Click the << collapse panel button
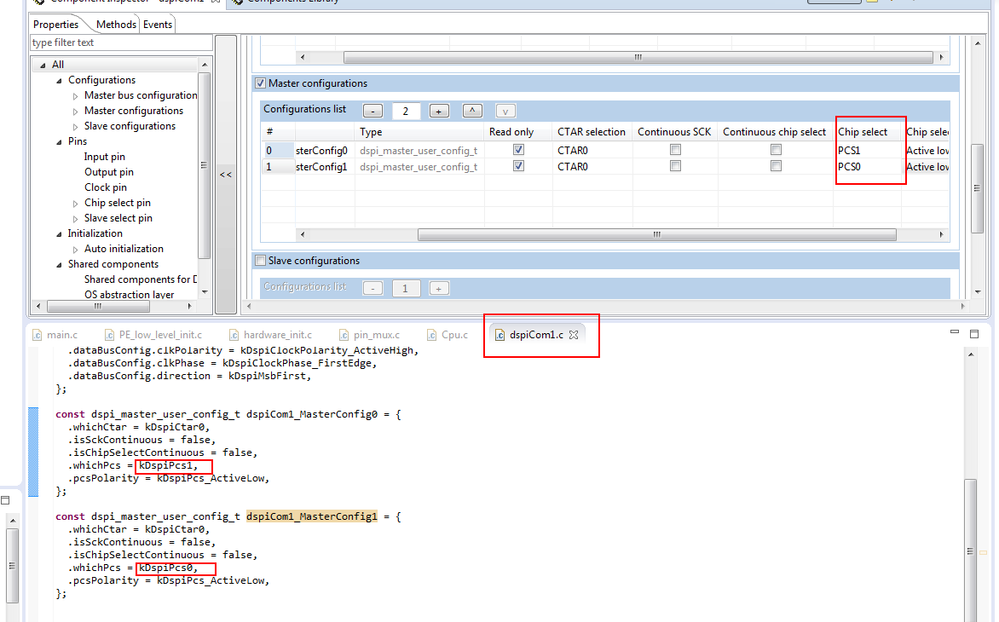Image resolution: width=999 pixels, height=622 pixels. point(226,174)
